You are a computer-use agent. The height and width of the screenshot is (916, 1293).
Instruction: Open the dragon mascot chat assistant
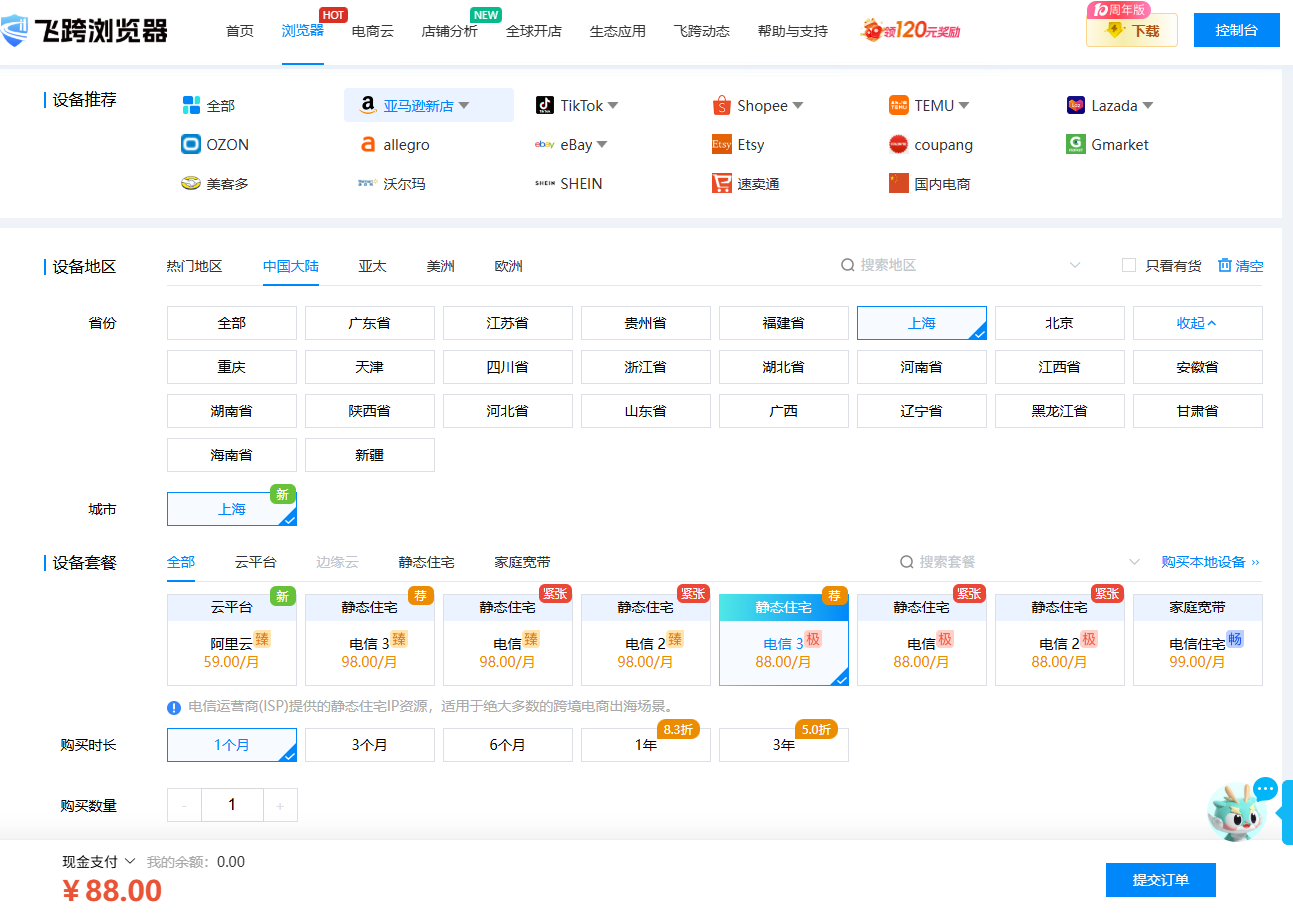[1238, 810]
